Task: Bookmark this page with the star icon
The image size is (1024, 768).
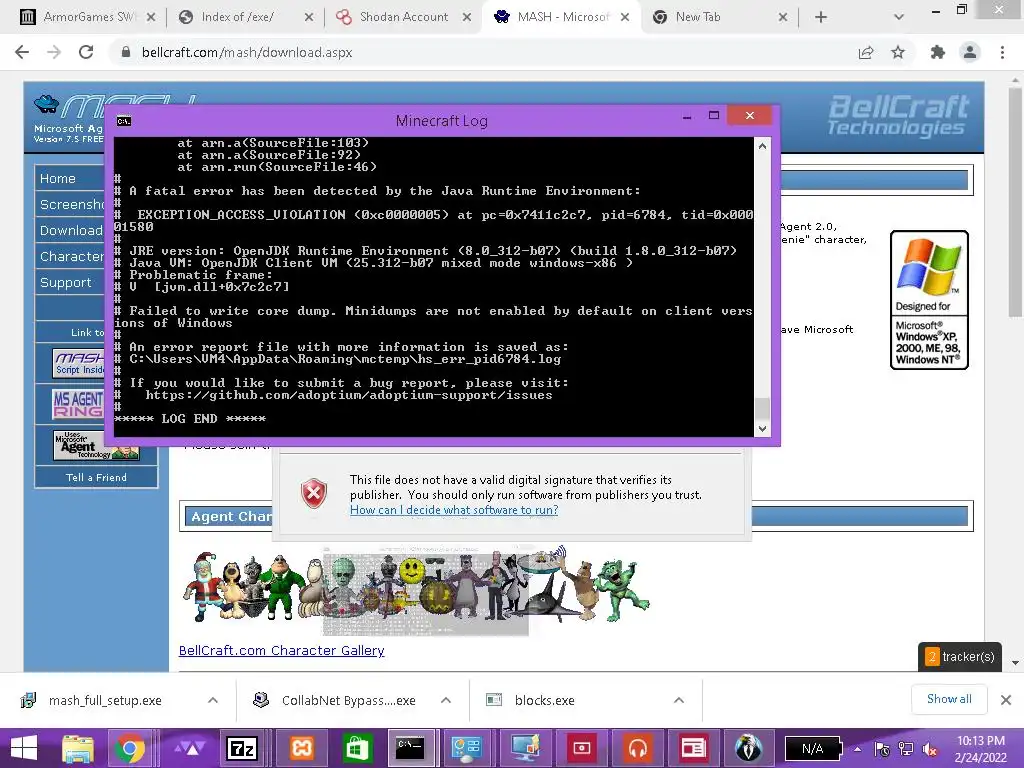Action: coord(898,52)
